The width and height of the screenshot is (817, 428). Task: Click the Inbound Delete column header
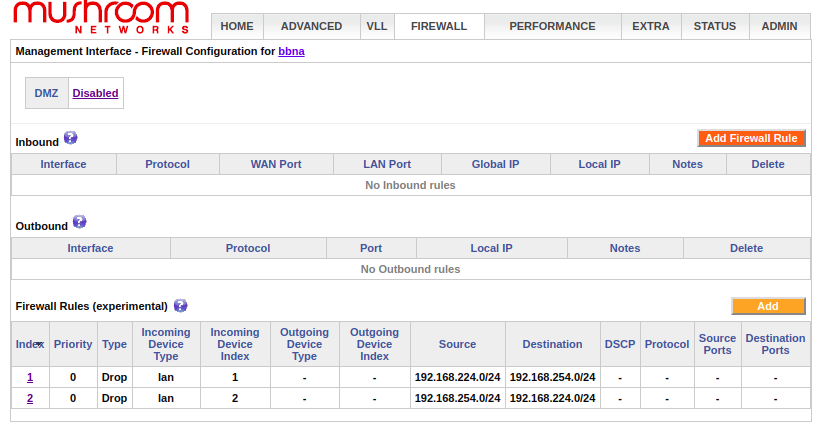point(768,164)
